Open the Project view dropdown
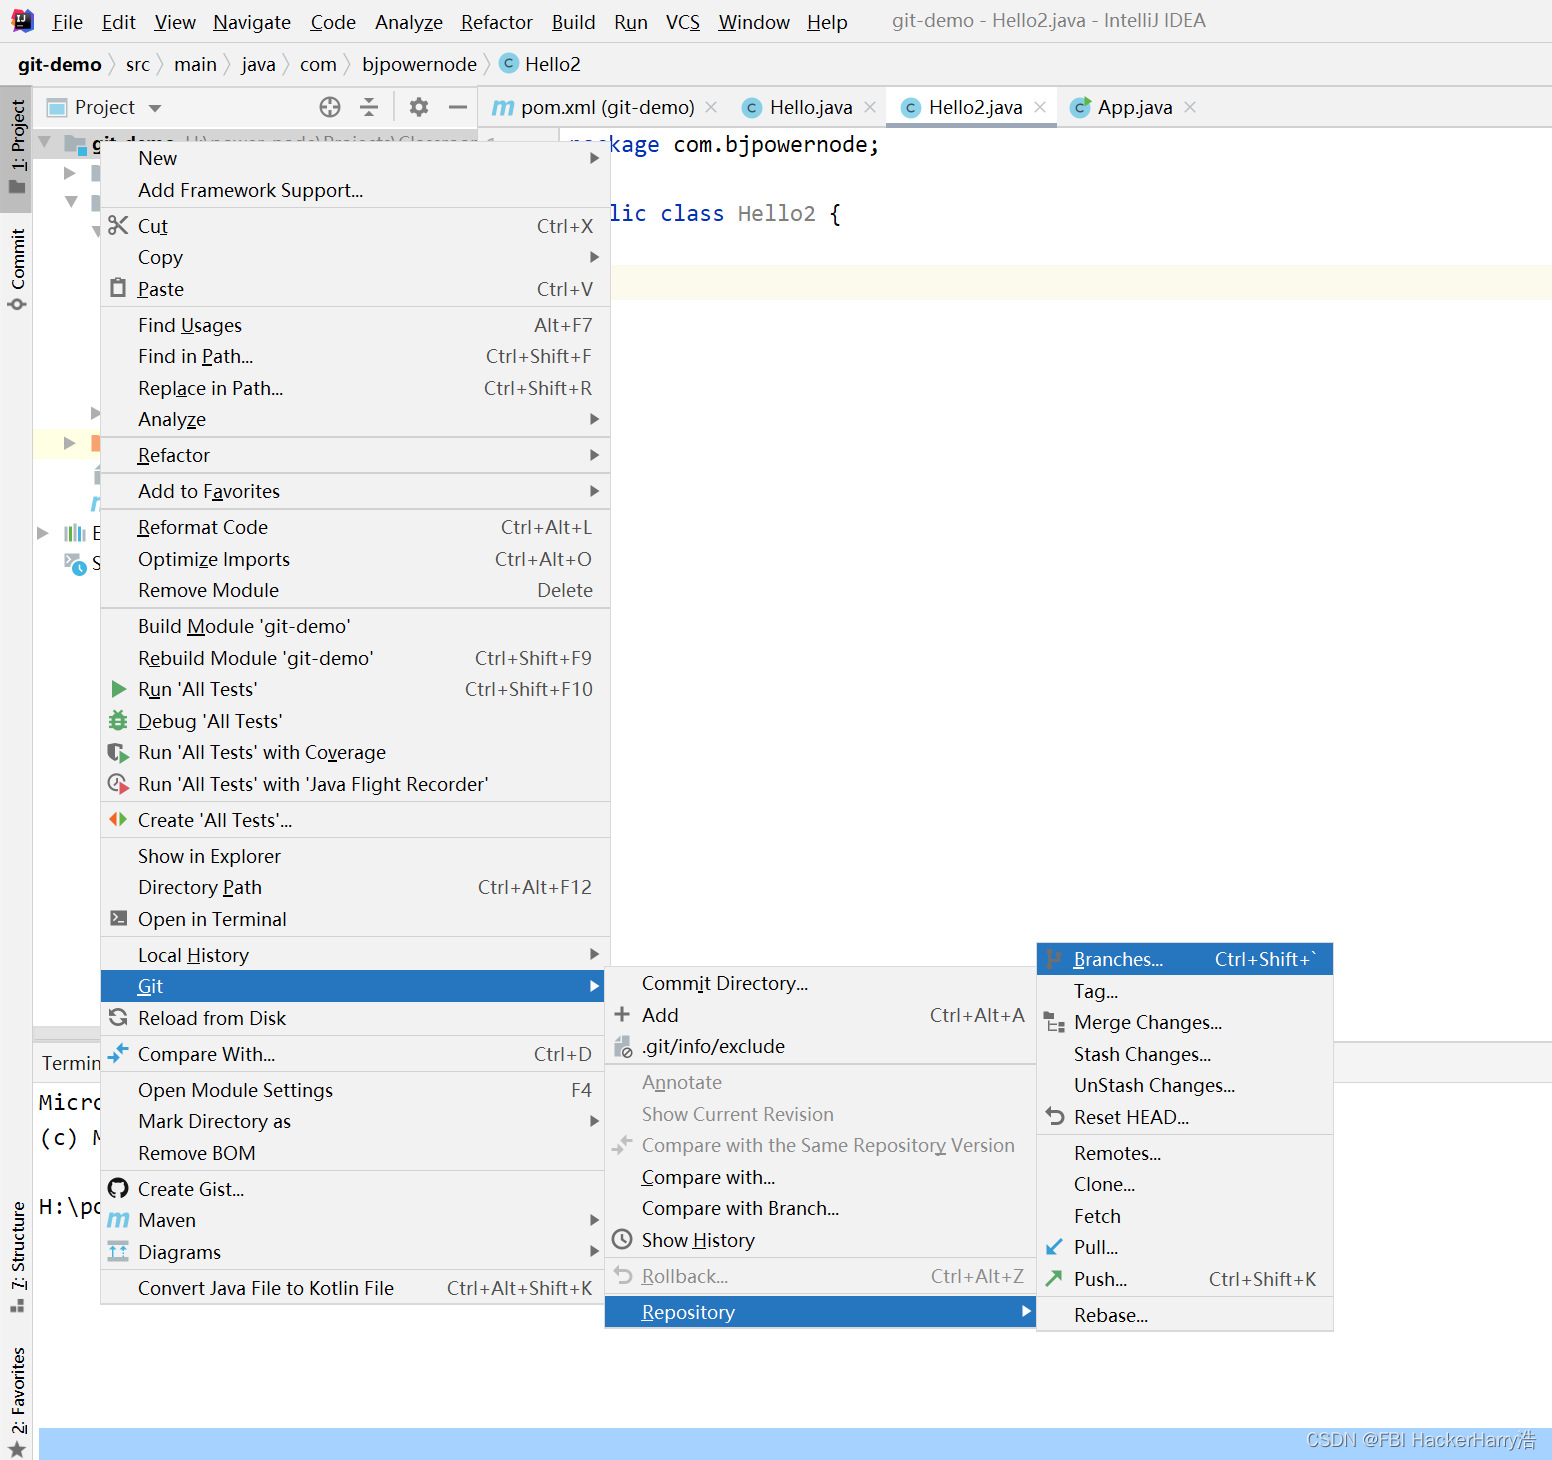The width and height of the screenshot is (1552, 1460). (x=155, y=108)
